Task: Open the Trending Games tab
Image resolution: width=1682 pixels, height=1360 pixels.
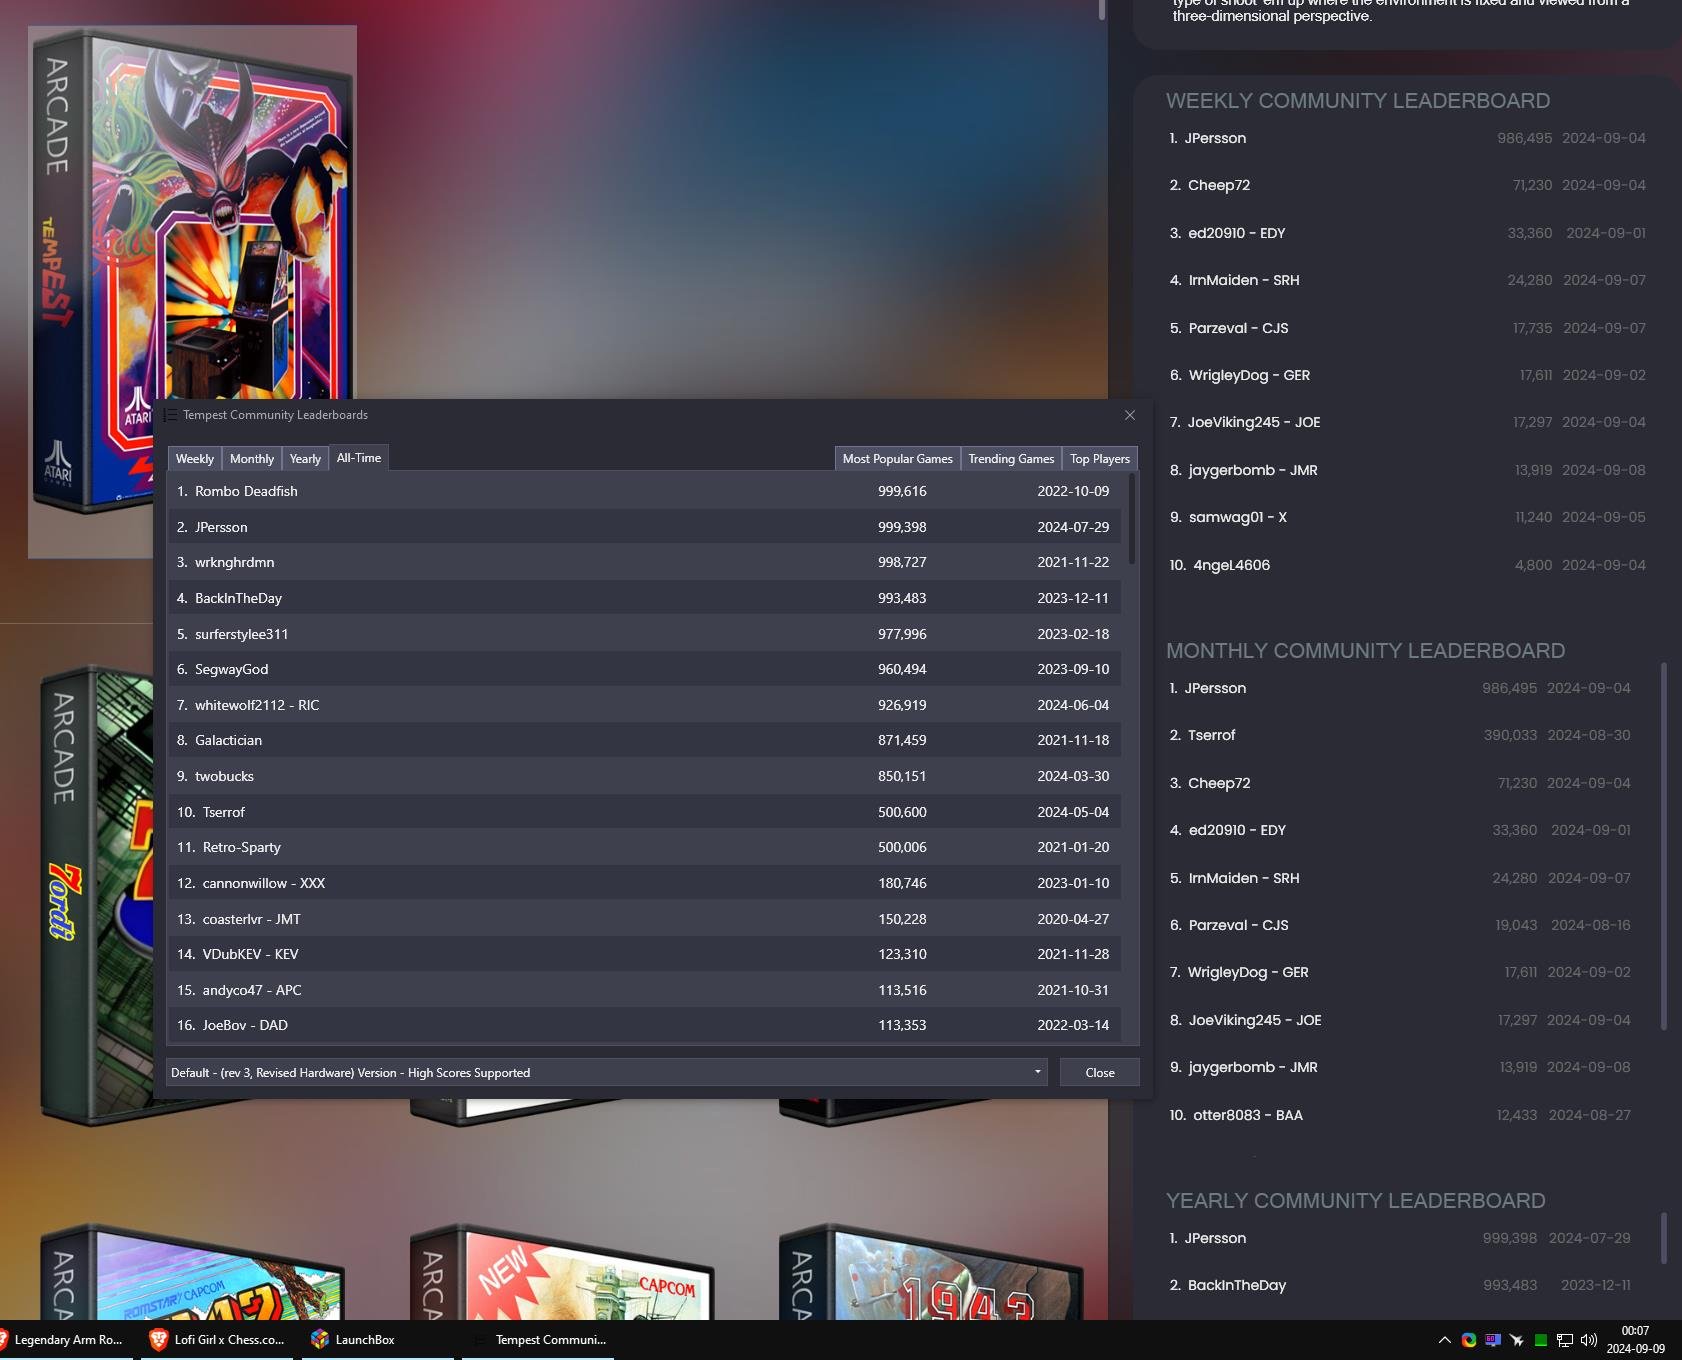Action: point(1011,459)
